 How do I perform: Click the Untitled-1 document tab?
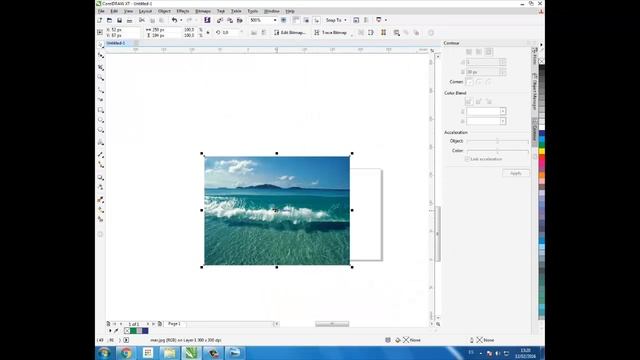(116, 43)
